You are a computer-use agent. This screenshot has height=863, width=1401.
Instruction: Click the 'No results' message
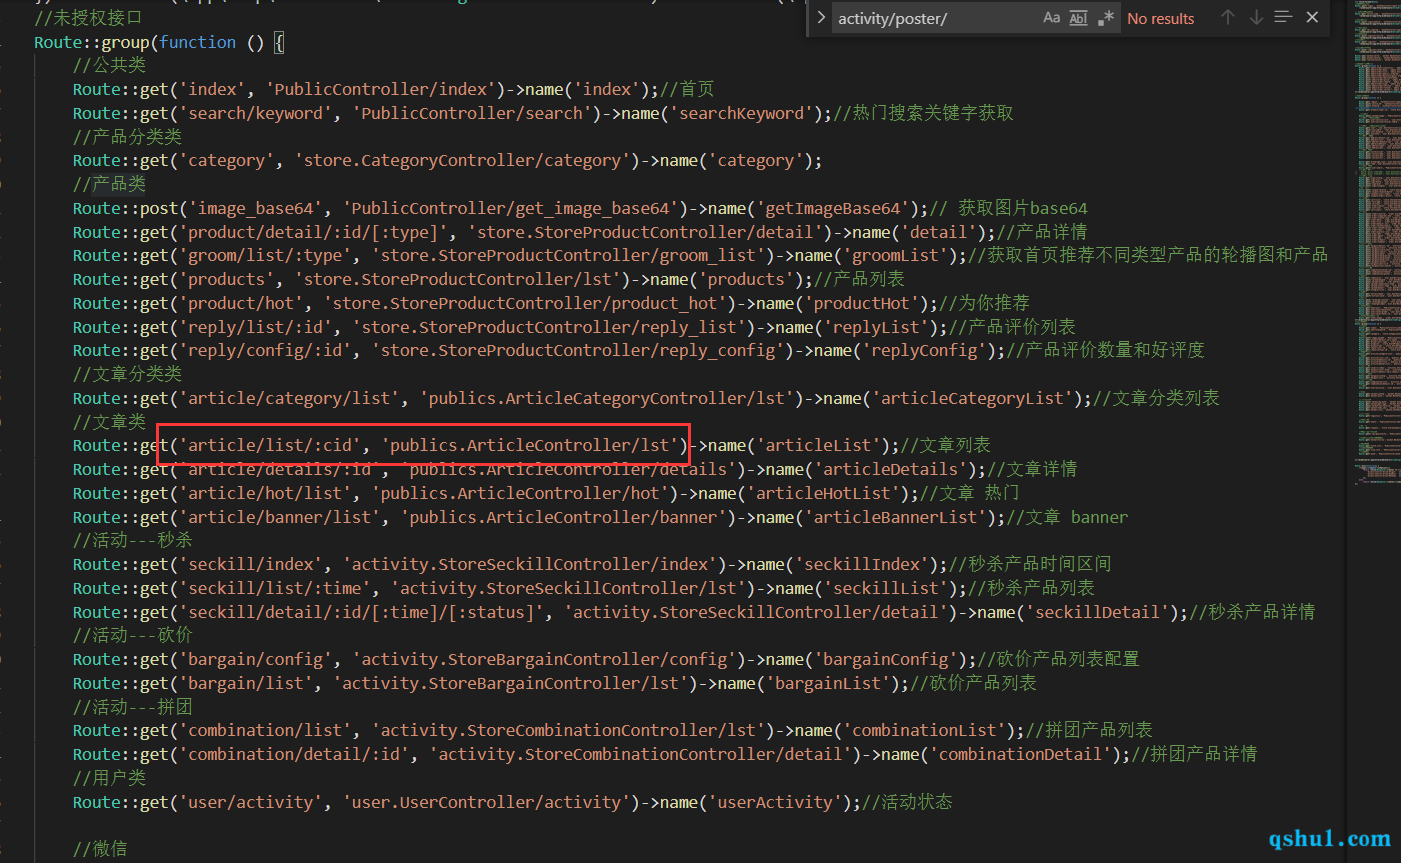[x=1160, y=18]
